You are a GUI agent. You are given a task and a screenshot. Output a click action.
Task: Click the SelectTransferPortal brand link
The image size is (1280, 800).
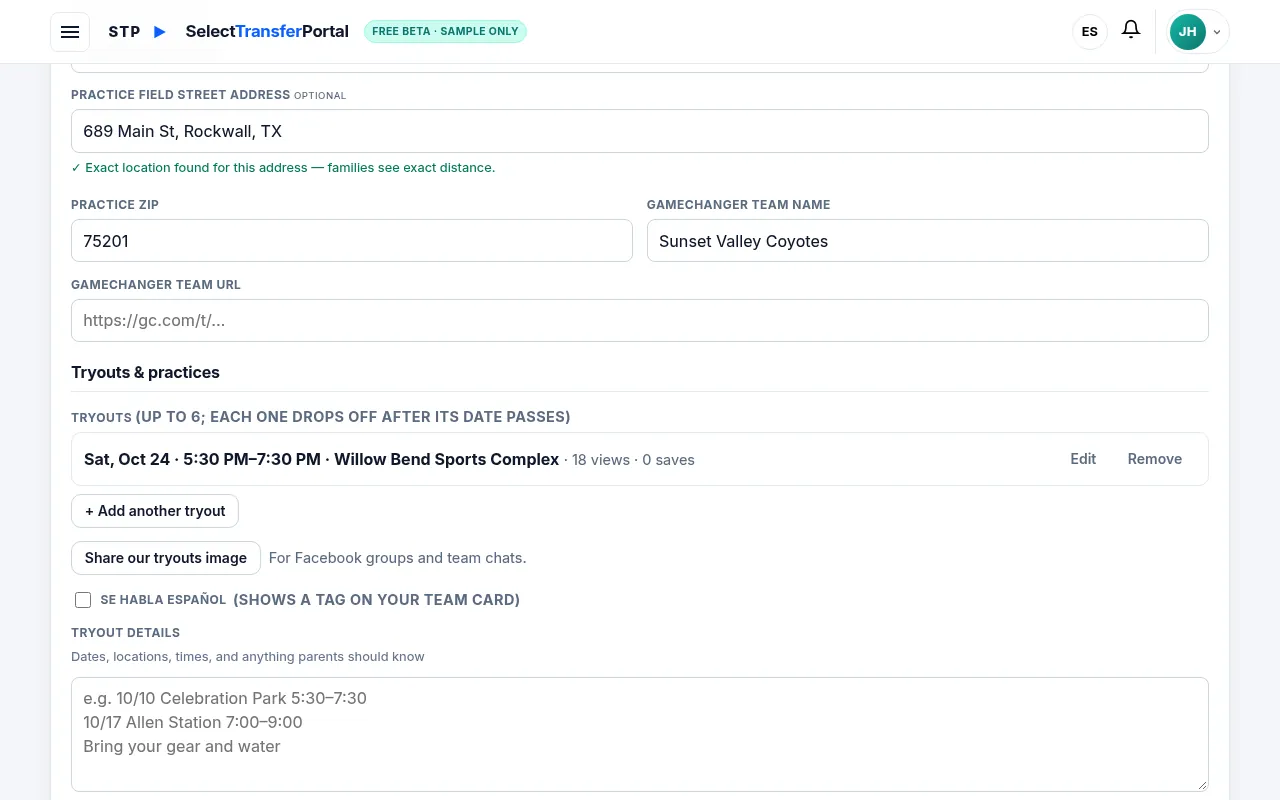pyautogui.click(x=267, y=31)
